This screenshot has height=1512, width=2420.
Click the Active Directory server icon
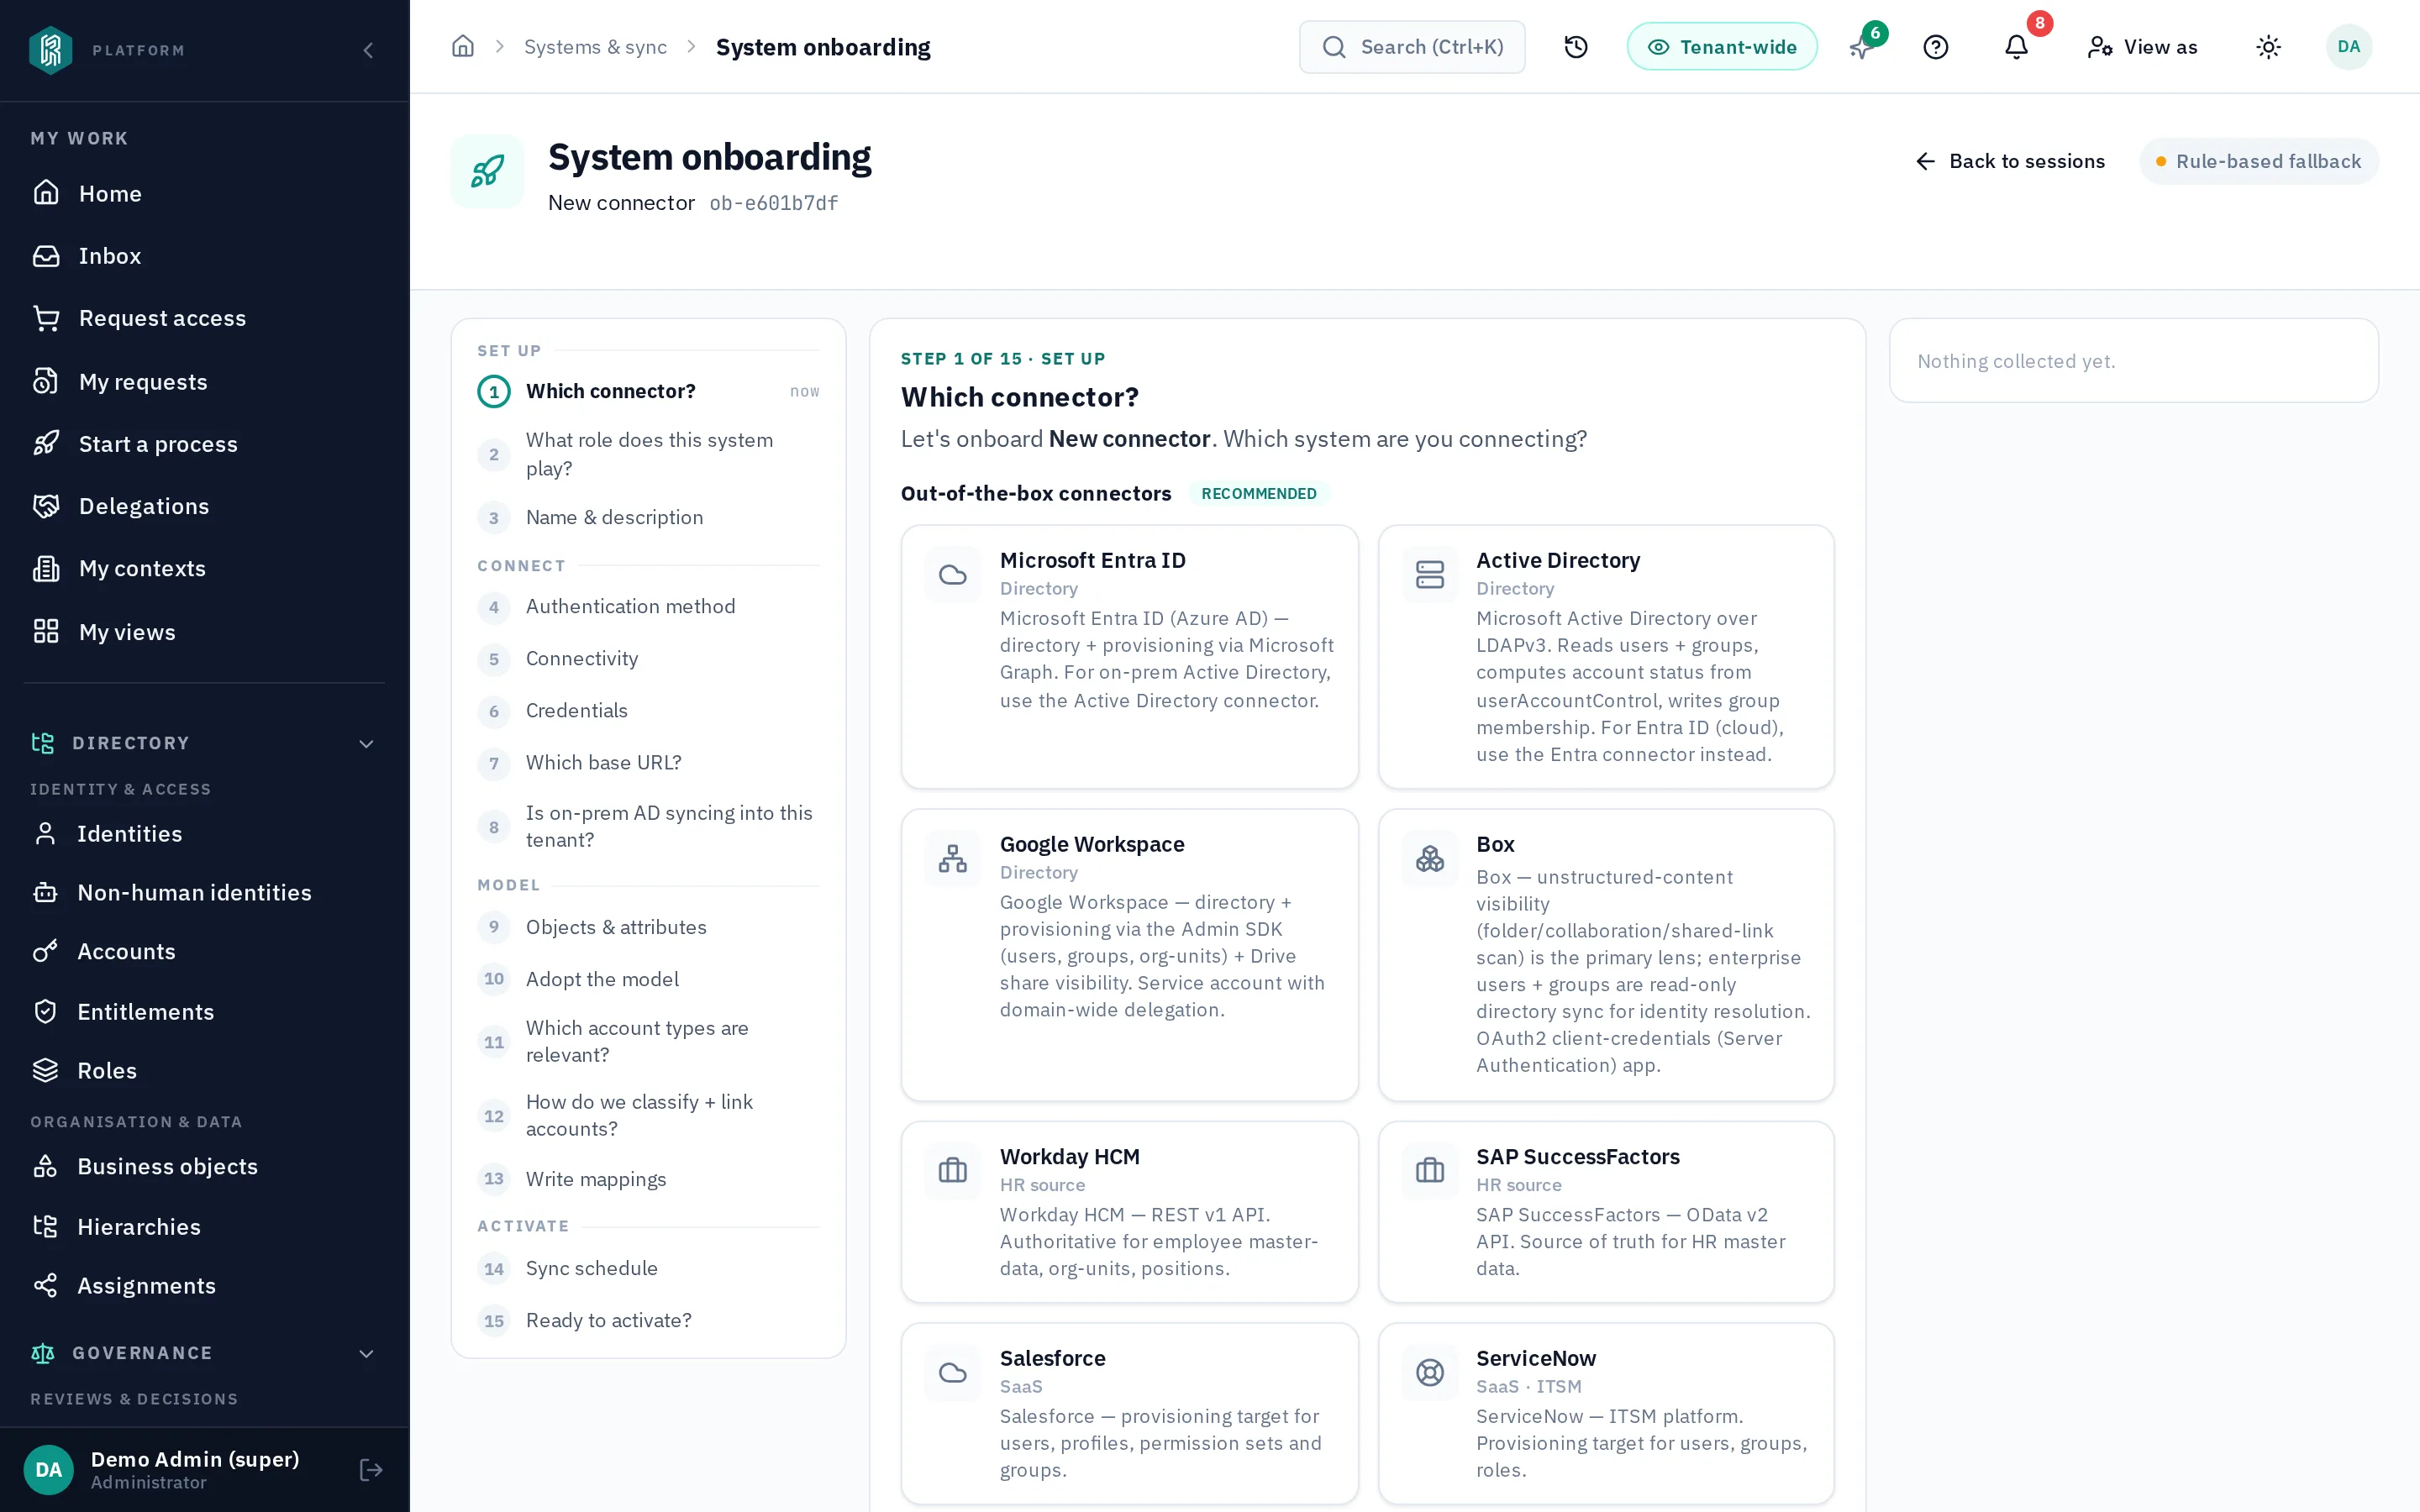click(x=1430, y=575)
